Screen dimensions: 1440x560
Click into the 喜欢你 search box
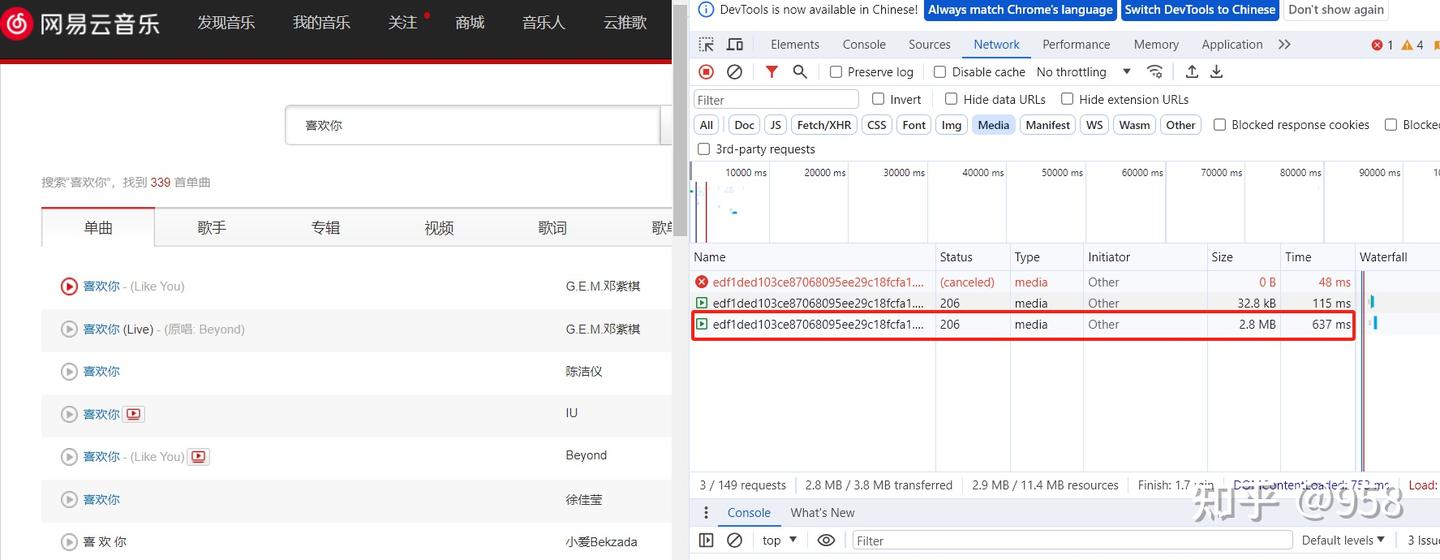[473, 125]
